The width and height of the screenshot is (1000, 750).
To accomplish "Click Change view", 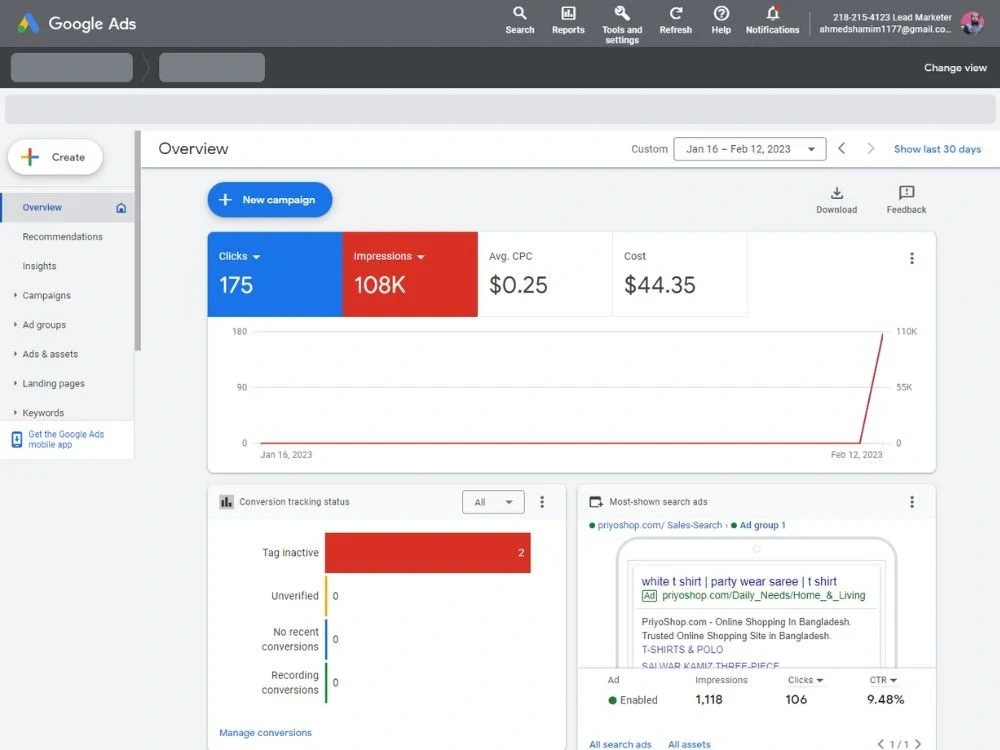I will [x=955, y=68].
